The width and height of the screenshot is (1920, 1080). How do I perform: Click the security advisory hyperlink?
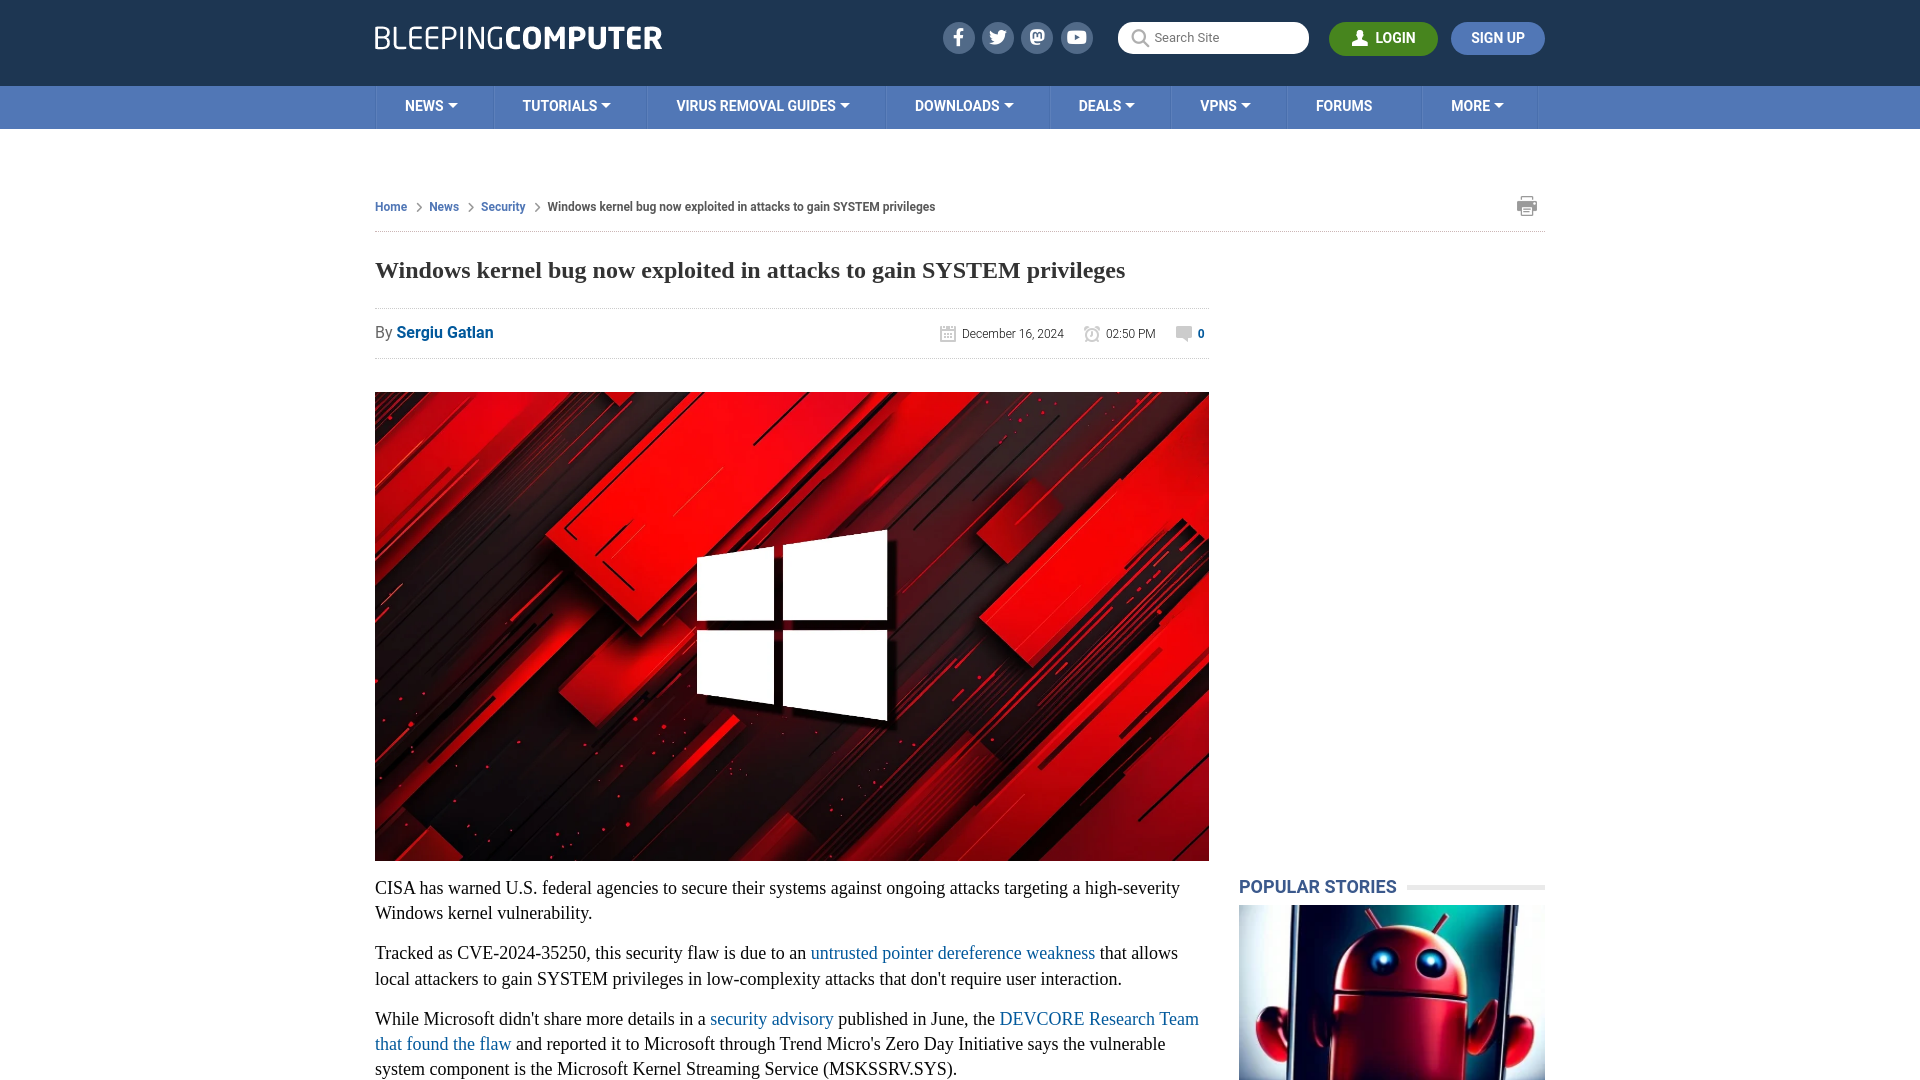tap(771, 1018)
